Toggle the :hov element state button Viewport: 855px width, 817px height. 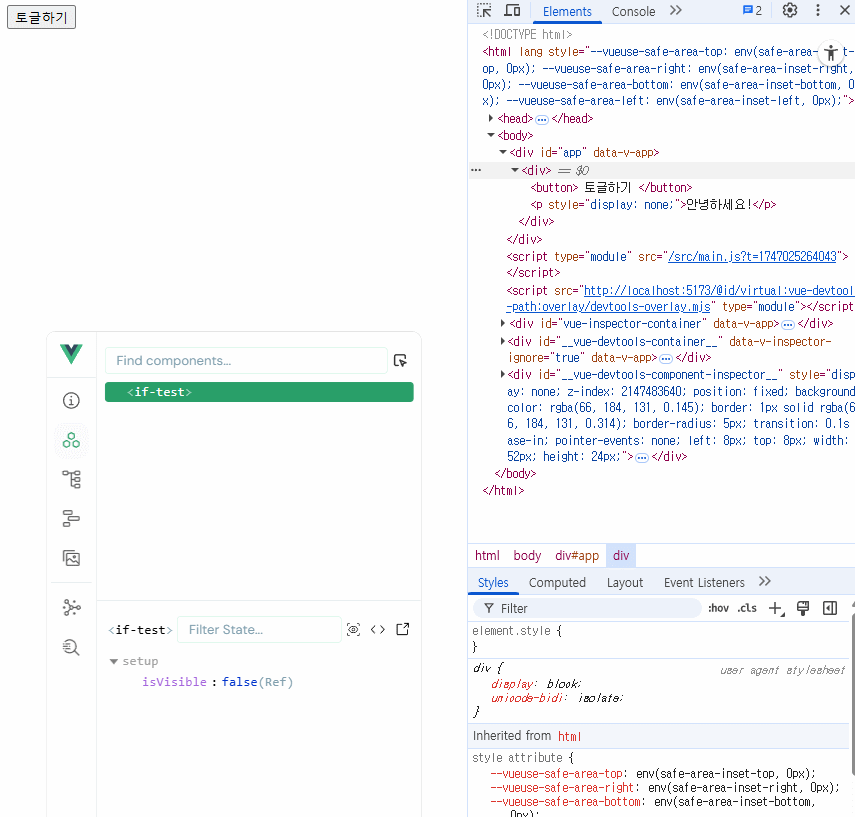point(718,608)
